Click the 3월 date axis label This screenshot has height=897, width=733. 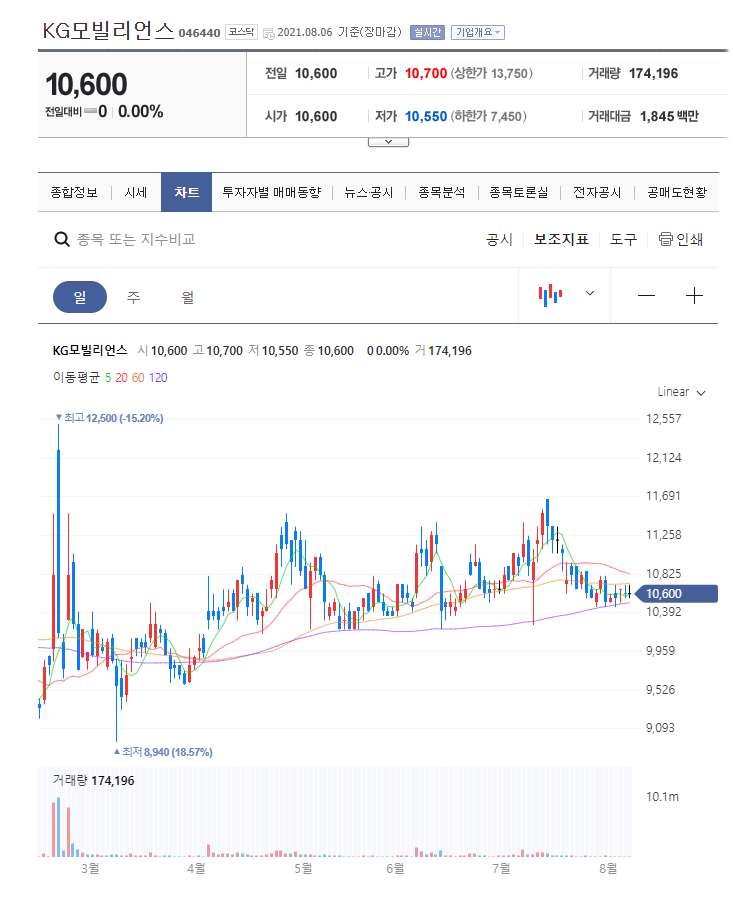[90, 868]
